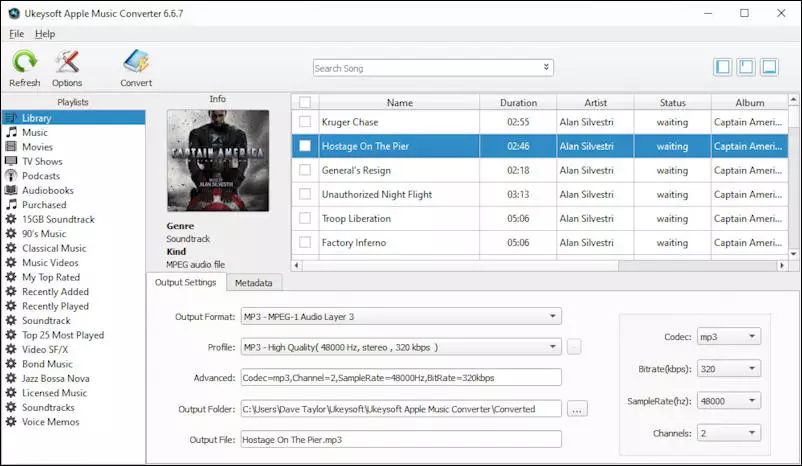The image size is (802, 466).
Task: Open the Codec dropdown
Action: 728,337
